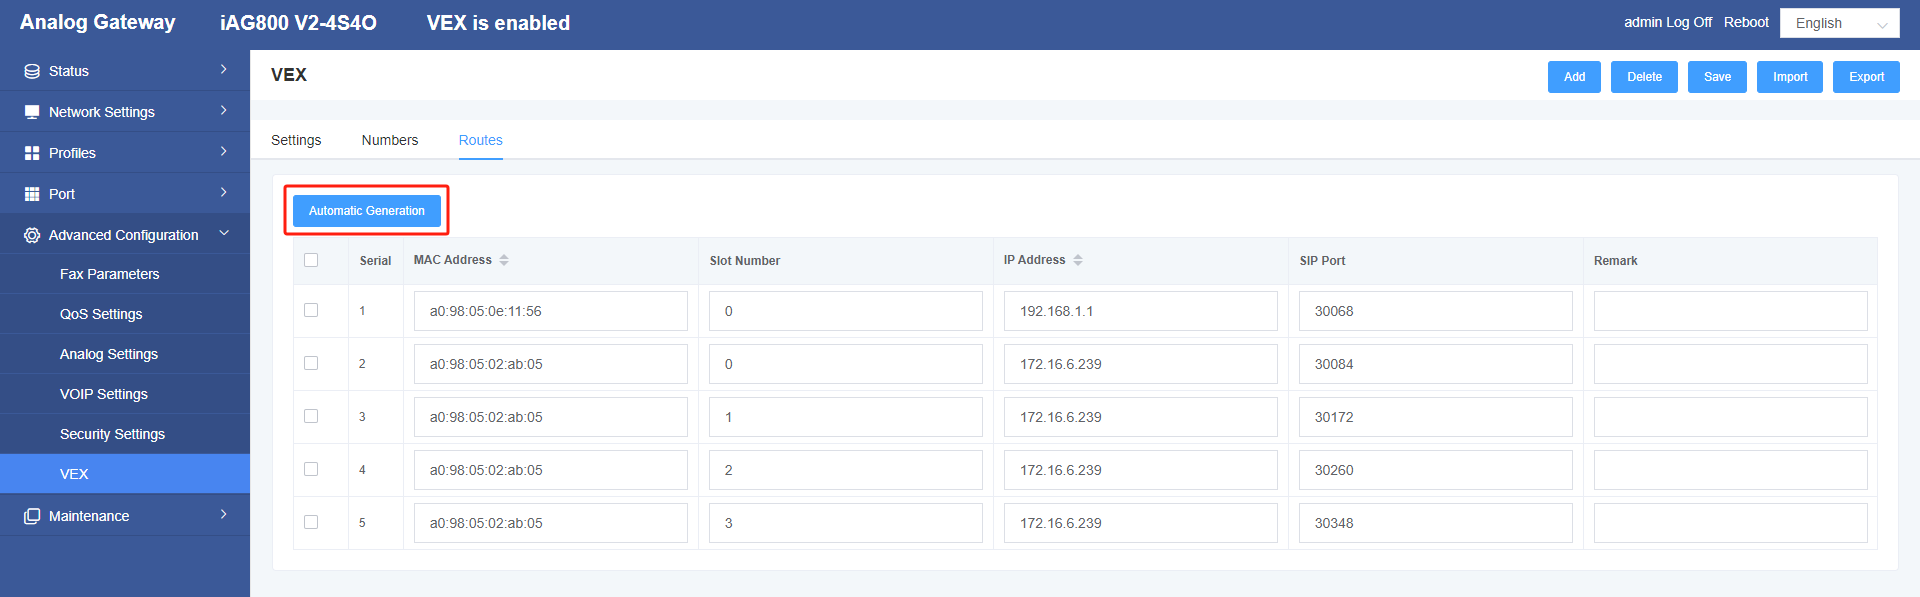Click the Status database icon in sidebar
This screenshot has height=597, width=1920.
(x=32, y=71)
